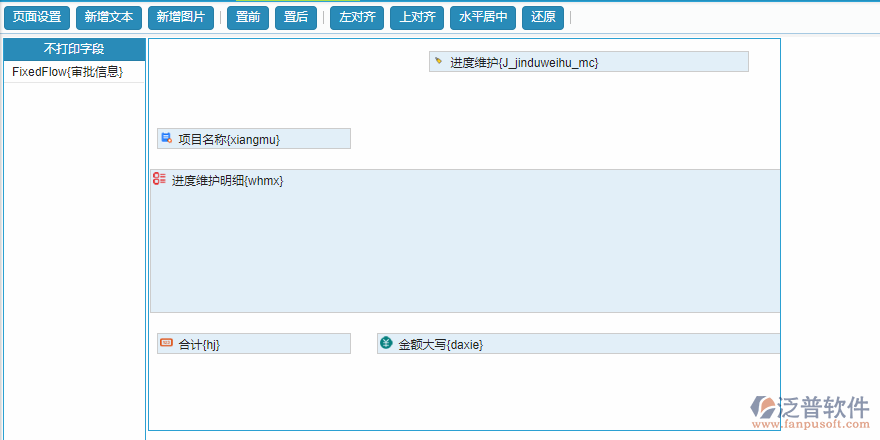Image resolution: width=880 pixels, height=440 pixels.
Task: Select the 金额大写{daxie} field box
Action: pyautogui.click(x=578, y=344)
